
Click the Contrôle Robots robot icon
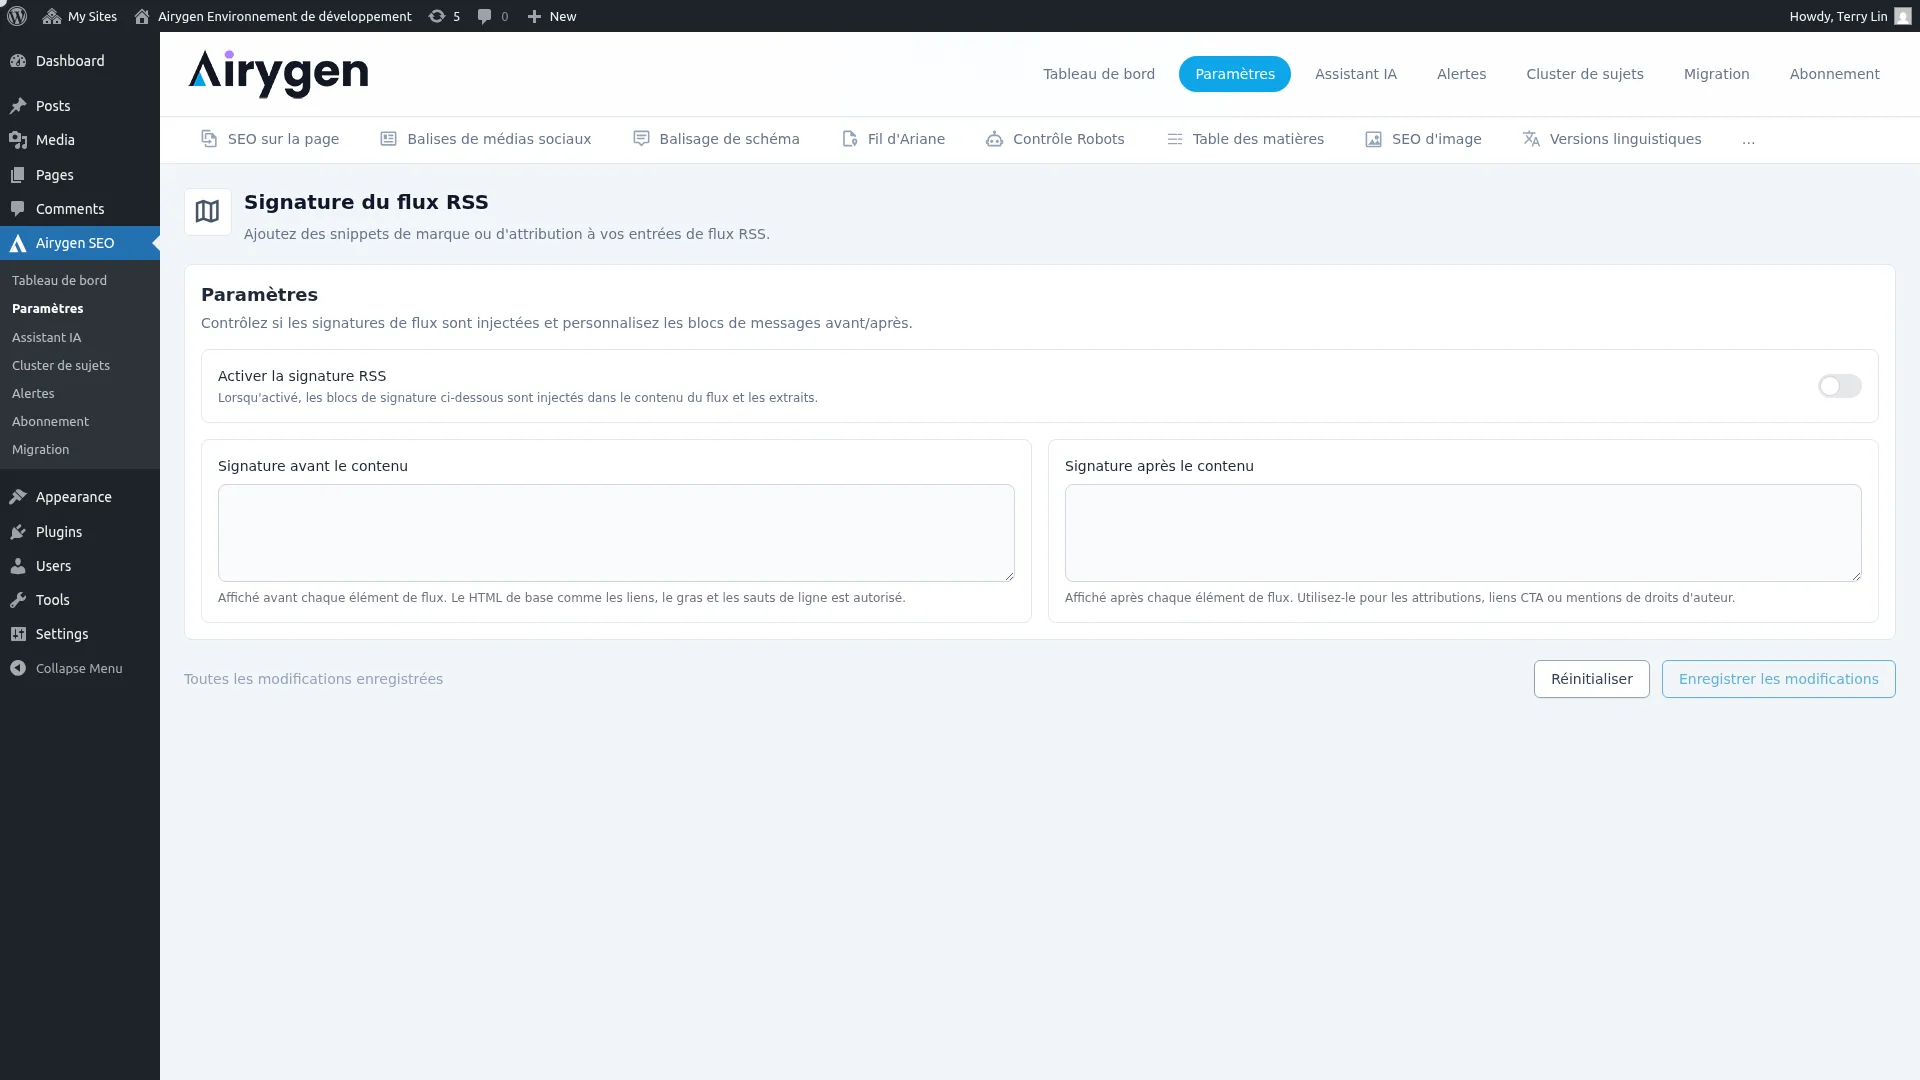pos(994,139)
